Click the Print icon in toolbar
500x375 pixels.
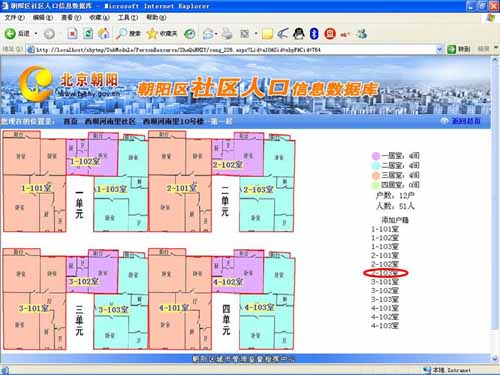[227, 34]
